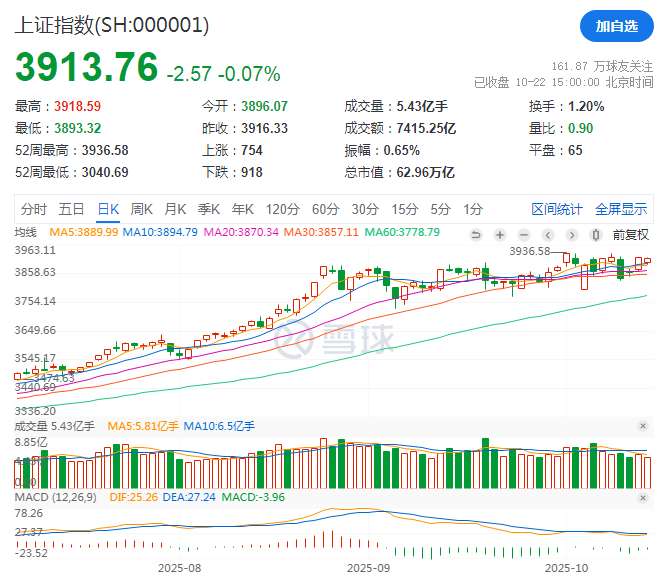Select the 周K tab
The image size is (665, 579).
141,209
